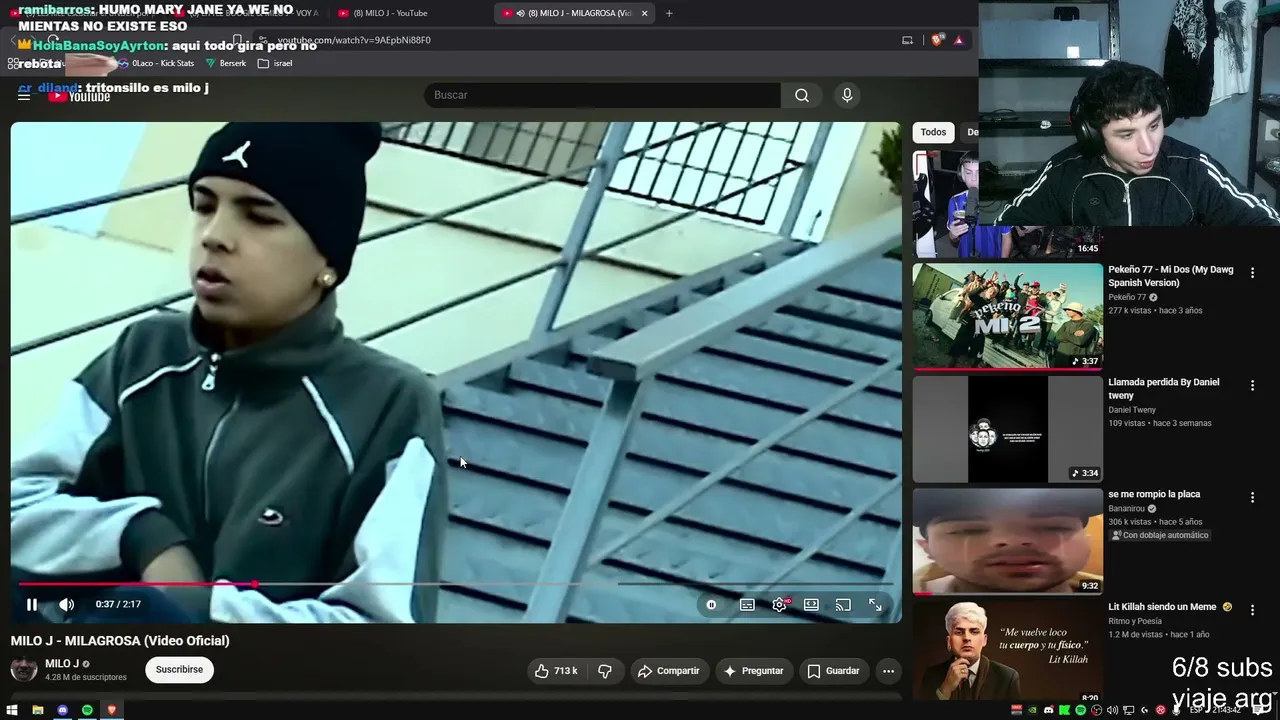The width and height of the screenshot is (1280, 720).
Task: Switch to Brave browser in taskbar
Action: point(112,710)
